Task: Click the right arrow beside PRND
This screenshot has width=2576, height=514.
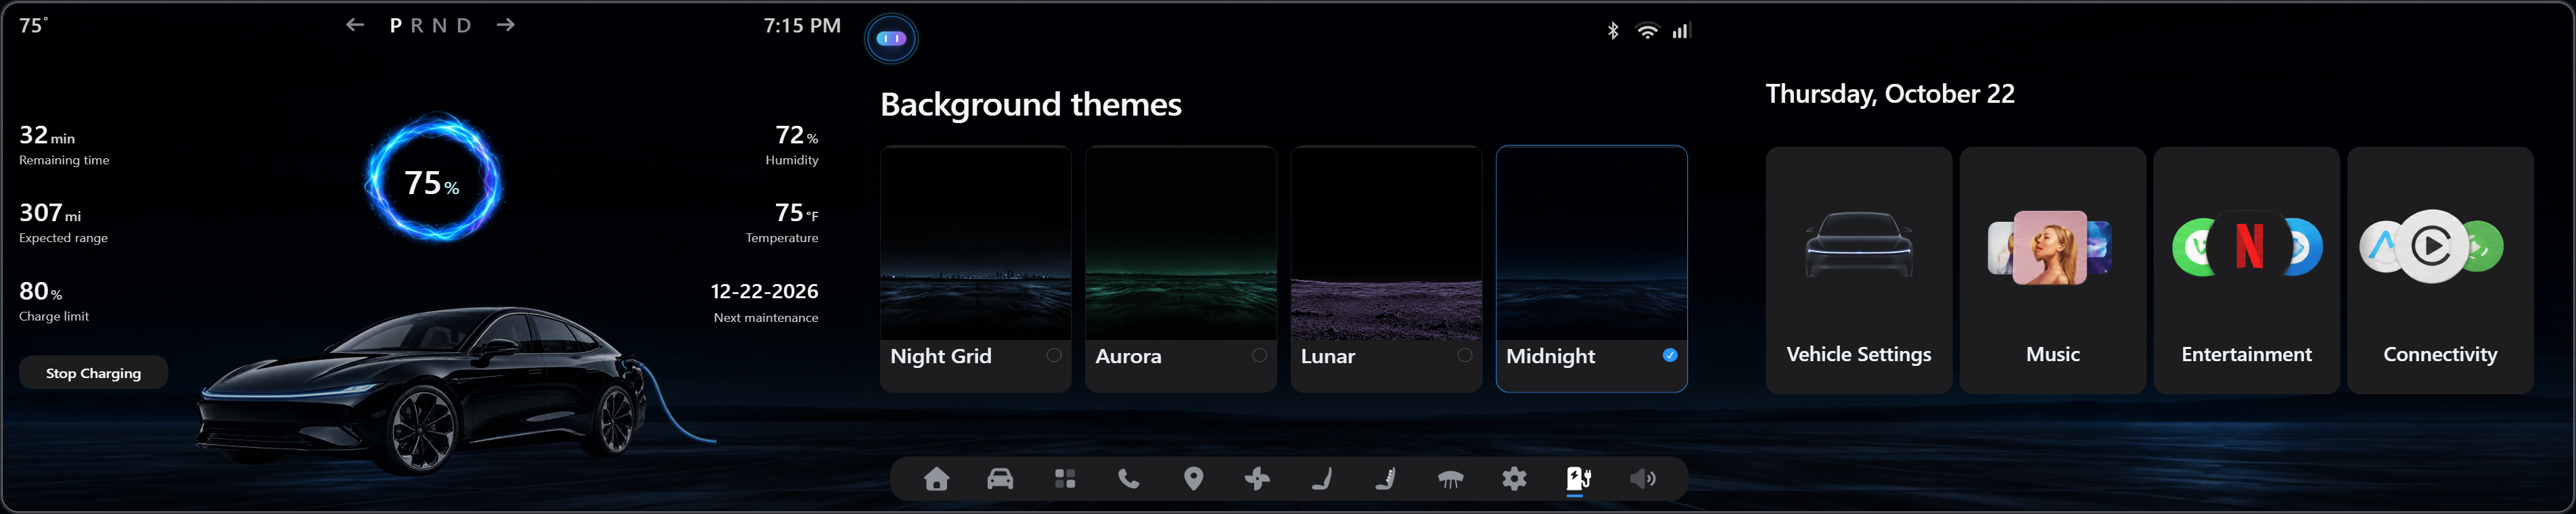Action: [506, 25]
